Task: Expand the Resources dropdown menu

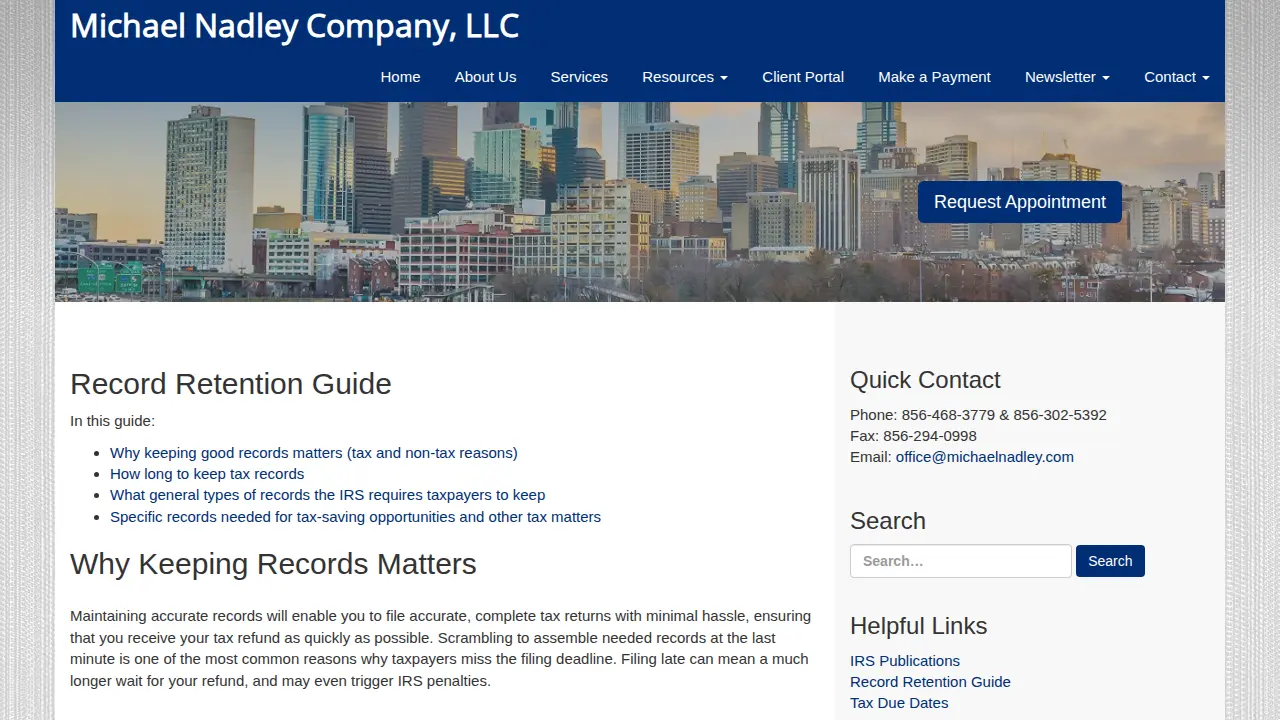Action: (685, 77)
